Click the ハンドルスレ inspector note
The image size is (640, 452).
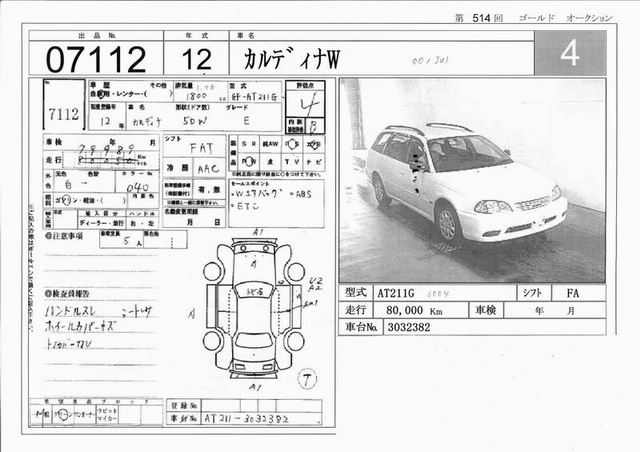70,311
